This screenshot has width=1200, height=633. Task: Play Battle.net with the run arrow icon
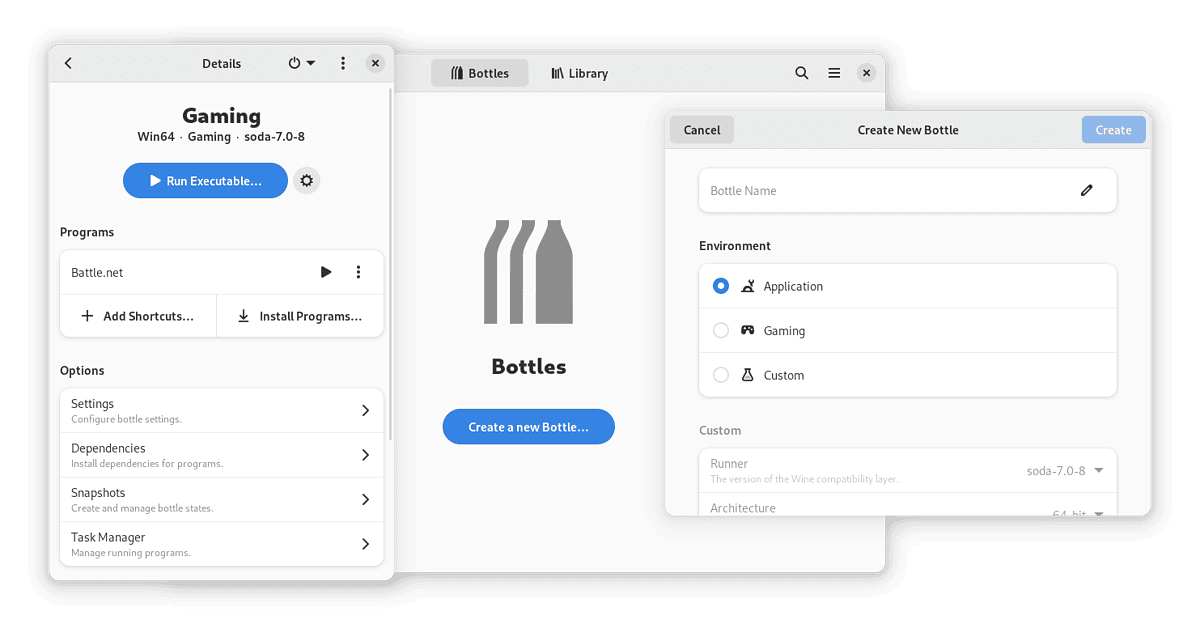[x=326, y=271]
